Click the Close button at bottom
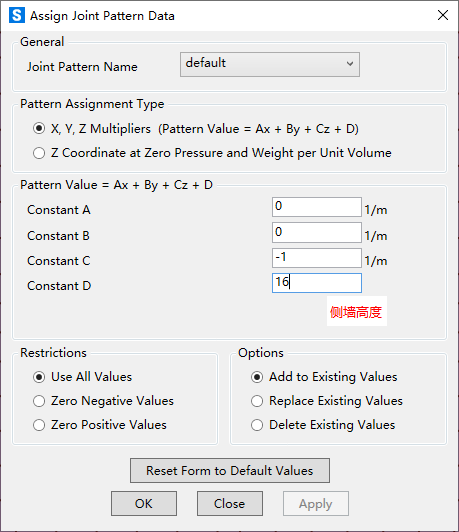 (230, 504)
